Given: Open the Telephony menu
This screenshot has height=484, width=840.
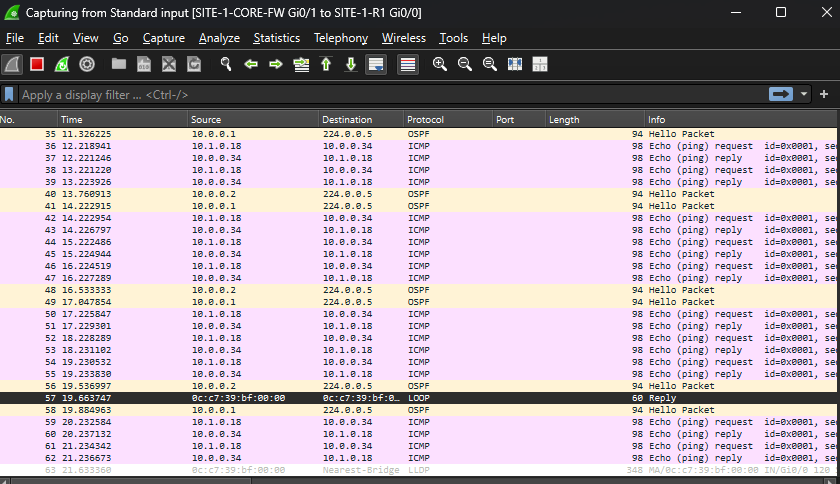Looking at the screenshot, I should 341,38.
